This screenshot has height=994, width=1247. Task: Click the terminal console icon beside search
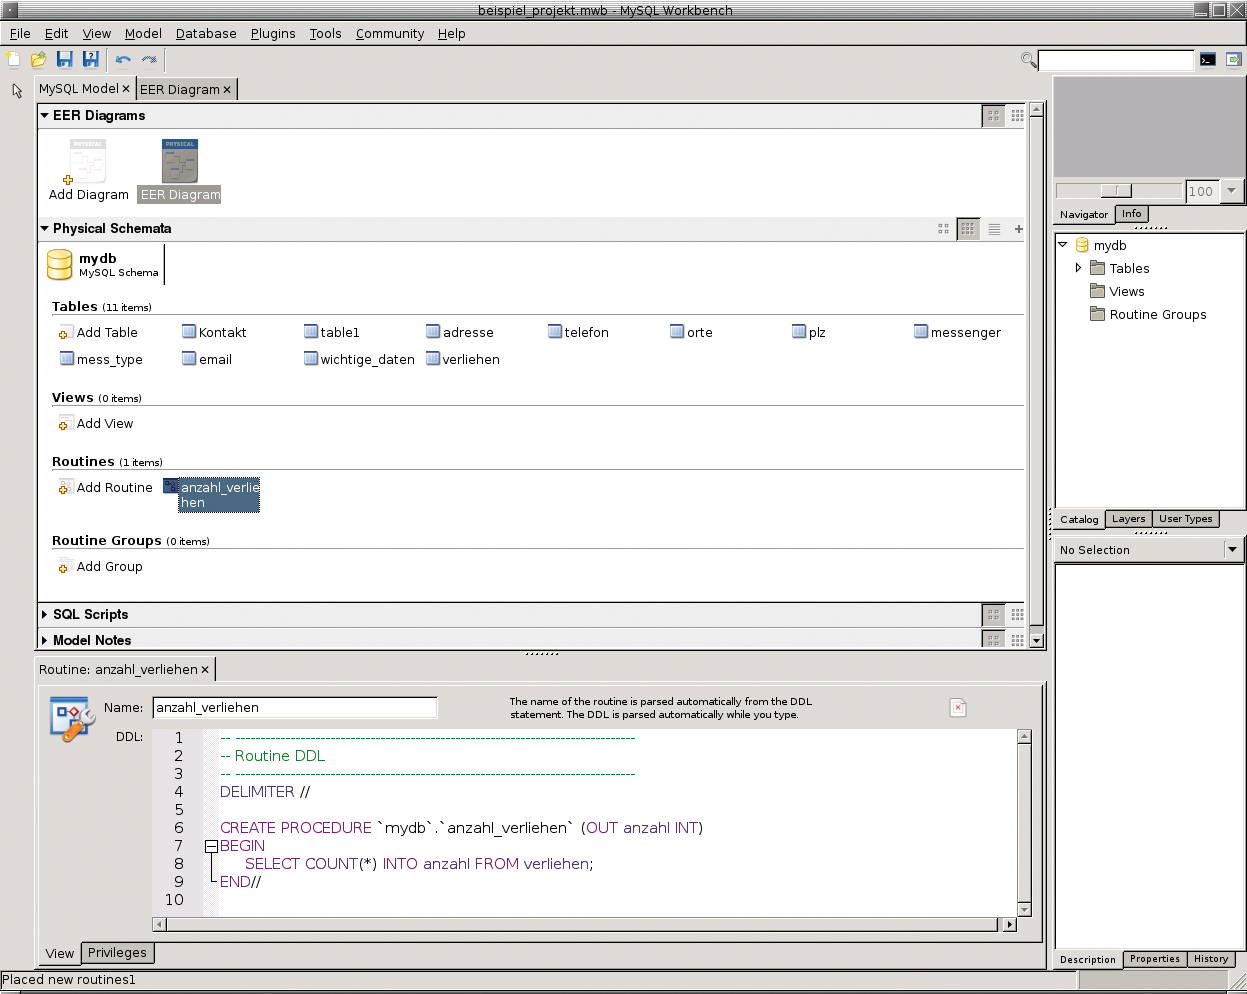pos(1208,60)
